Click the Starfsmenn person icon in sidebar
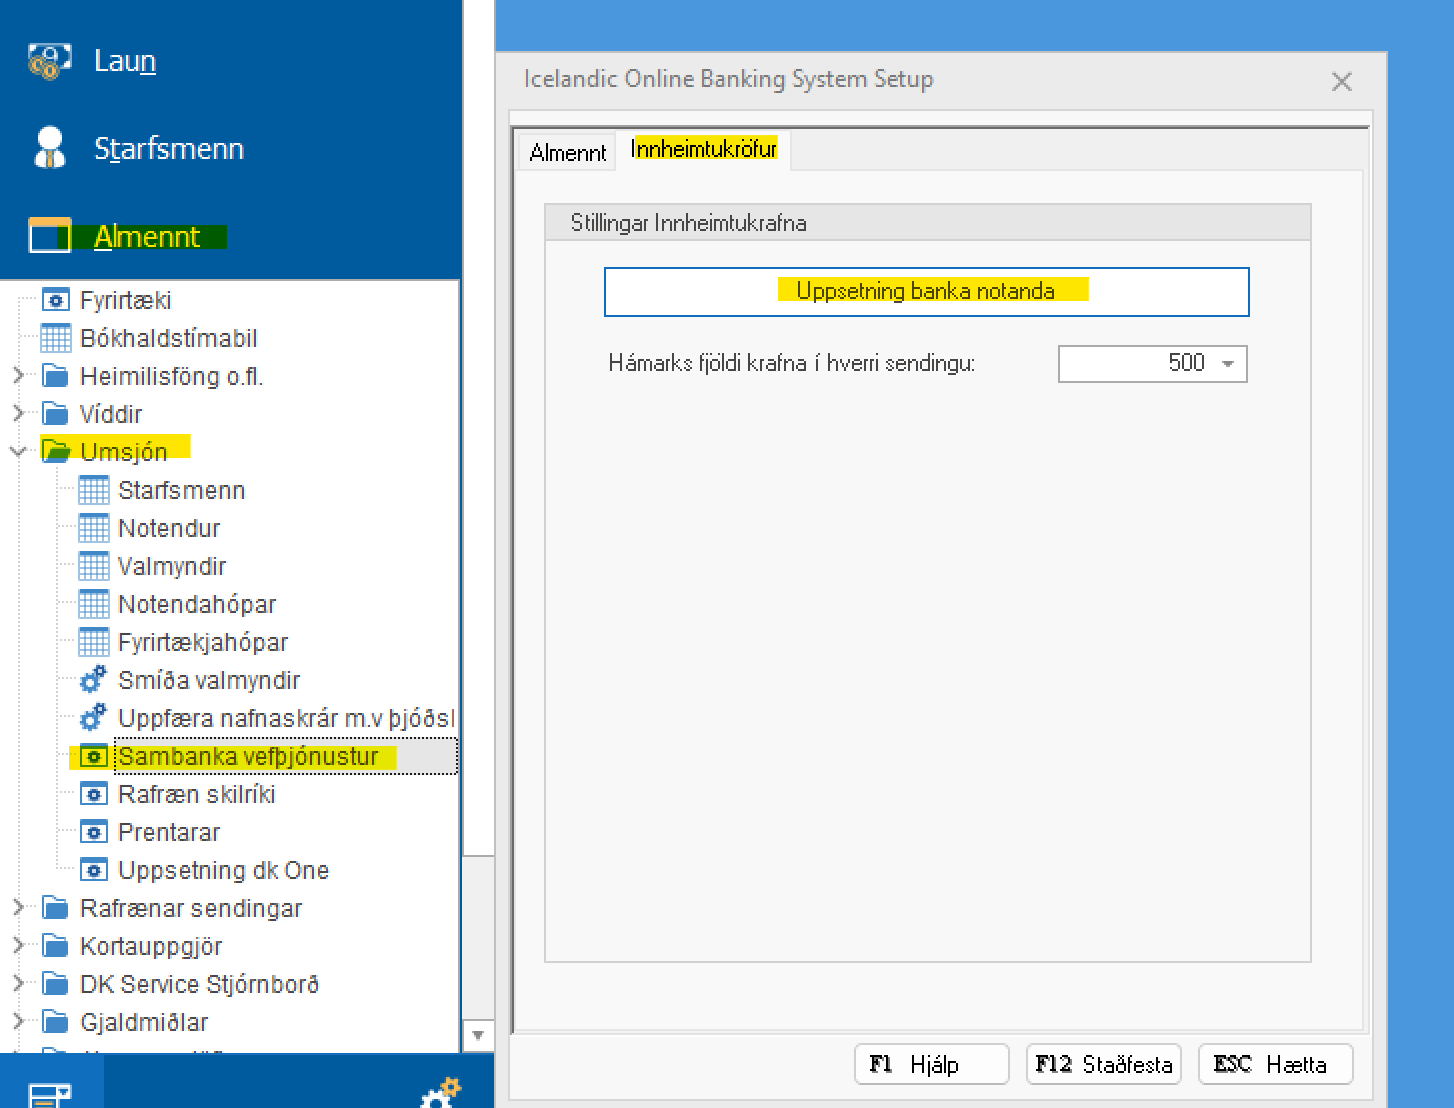 coord(49,148)
